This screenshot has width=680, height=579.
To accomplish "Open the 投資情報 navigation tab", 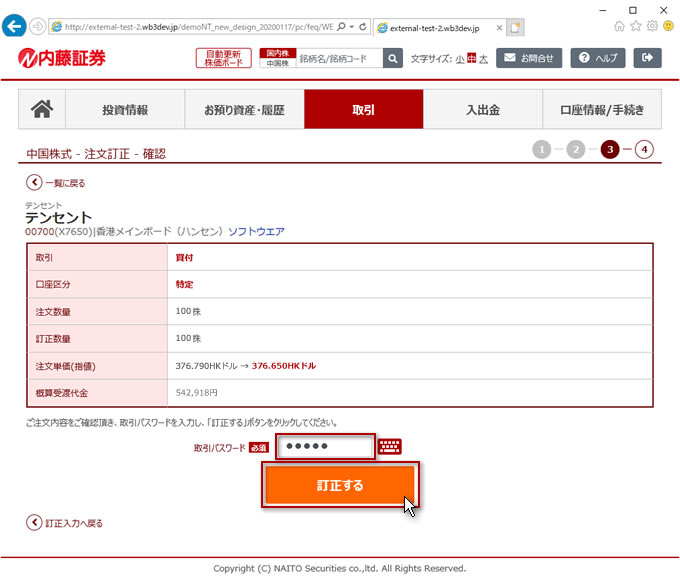I will (125, 109).
